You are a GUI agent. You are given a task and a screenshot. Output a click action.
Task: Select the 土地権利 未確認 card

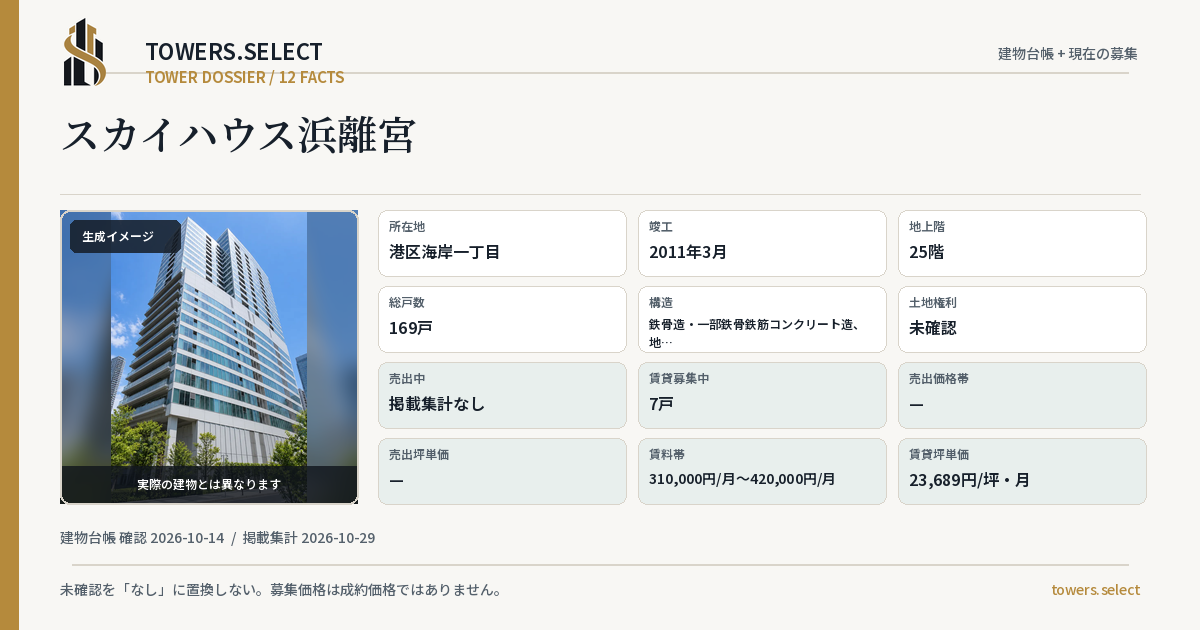1022,319
